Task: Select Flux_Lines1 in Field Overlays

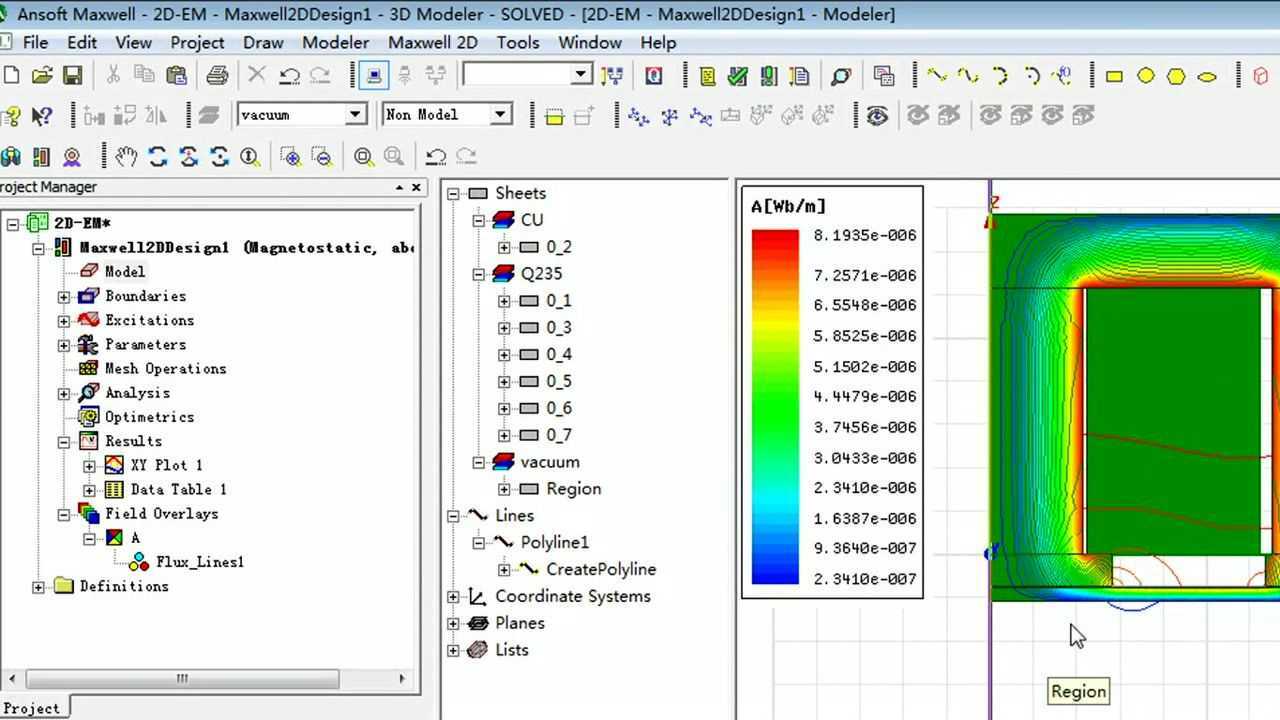Action: tap(199, 562)
